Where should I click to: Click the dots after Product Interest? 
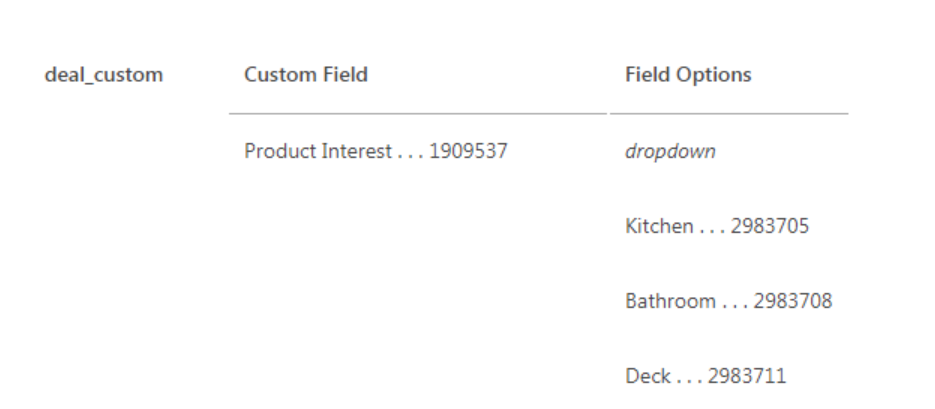[412, 153]
